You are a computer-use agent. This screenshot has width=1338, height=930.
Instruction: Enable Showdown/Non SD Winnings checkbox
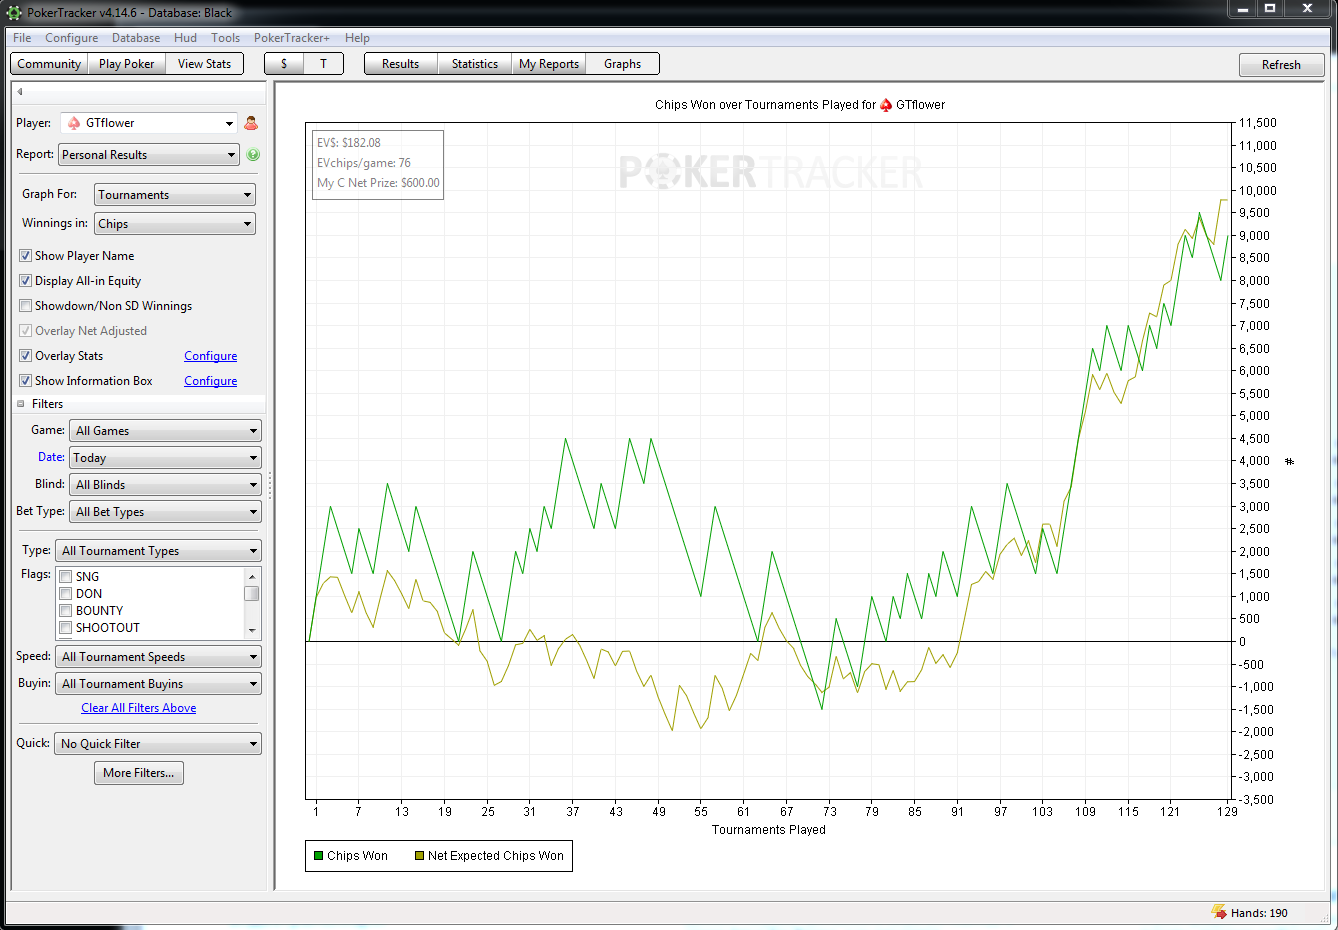point(26,306)
